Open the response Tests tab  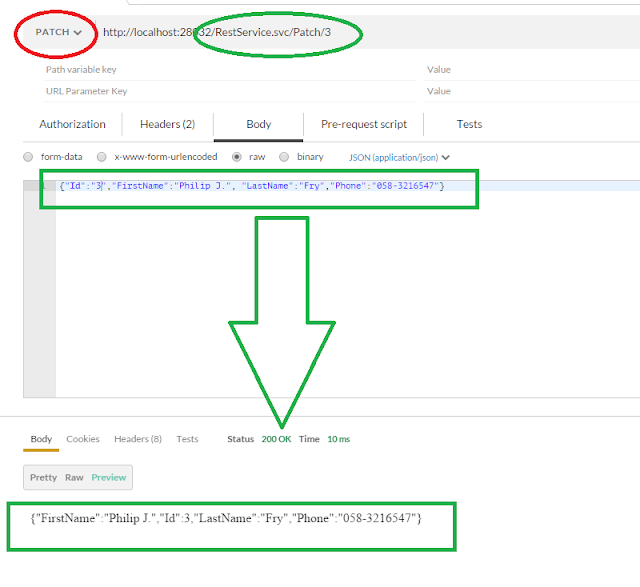click(187, 439)
